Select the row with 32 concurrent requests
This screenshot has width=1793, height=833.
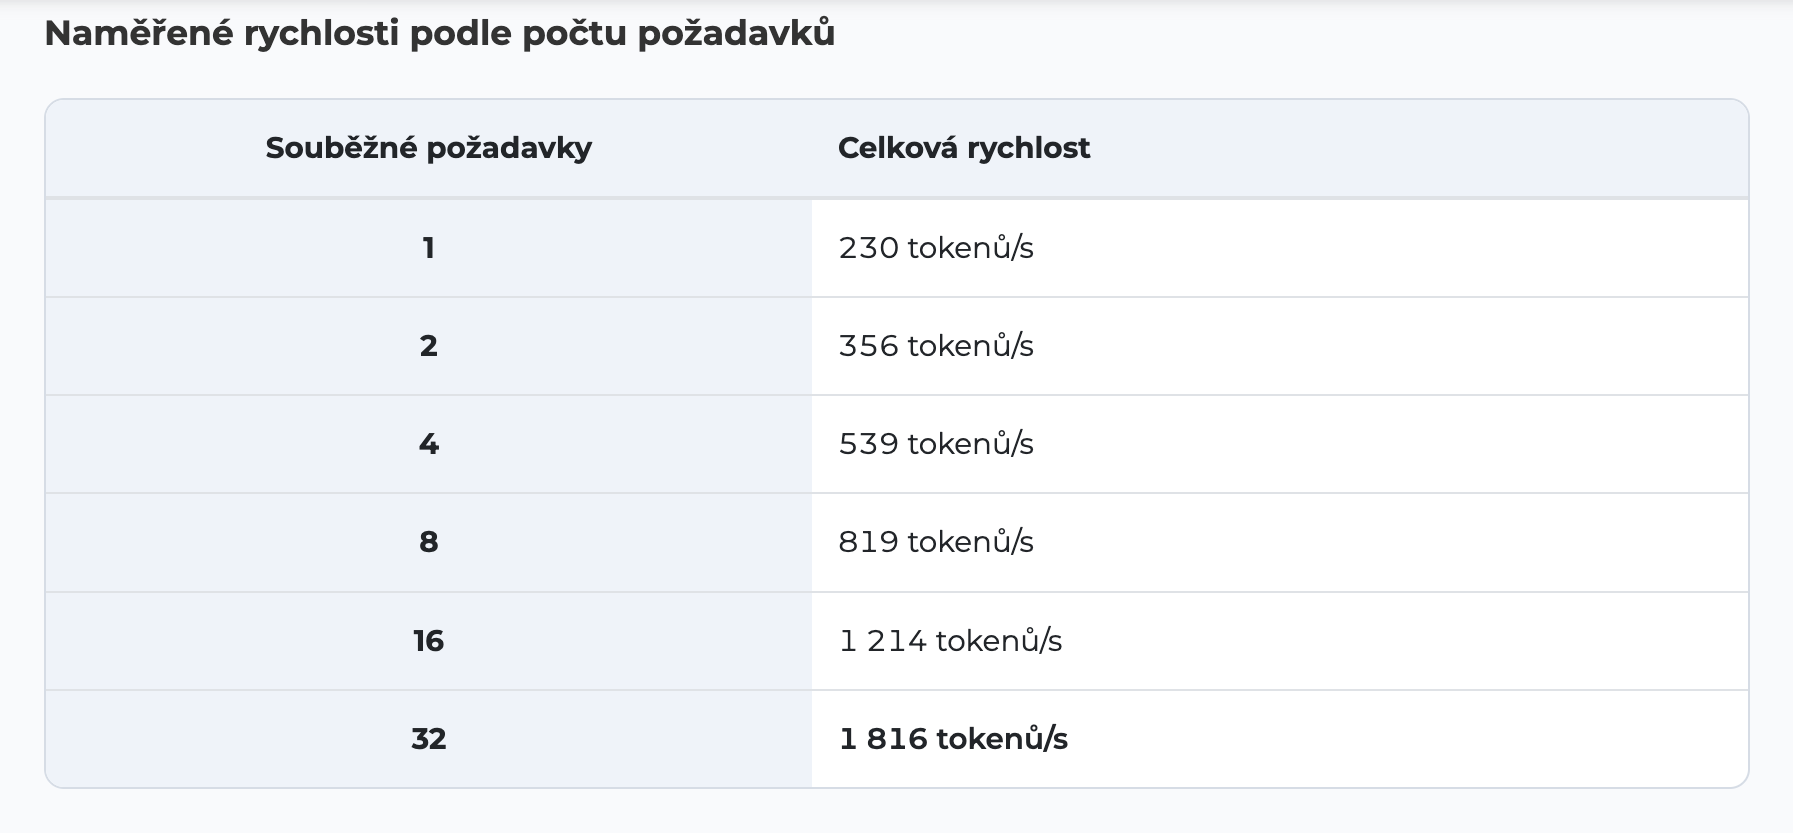(897, 739)
